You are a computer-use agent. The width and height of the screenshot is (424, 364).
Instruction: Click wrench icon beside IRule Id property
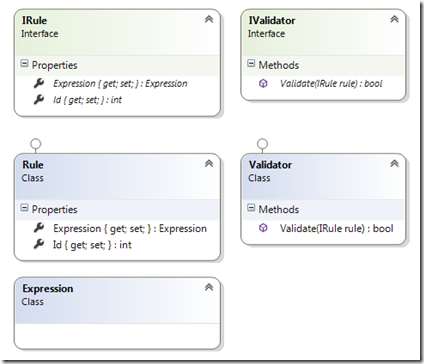(x=39, y=99)
